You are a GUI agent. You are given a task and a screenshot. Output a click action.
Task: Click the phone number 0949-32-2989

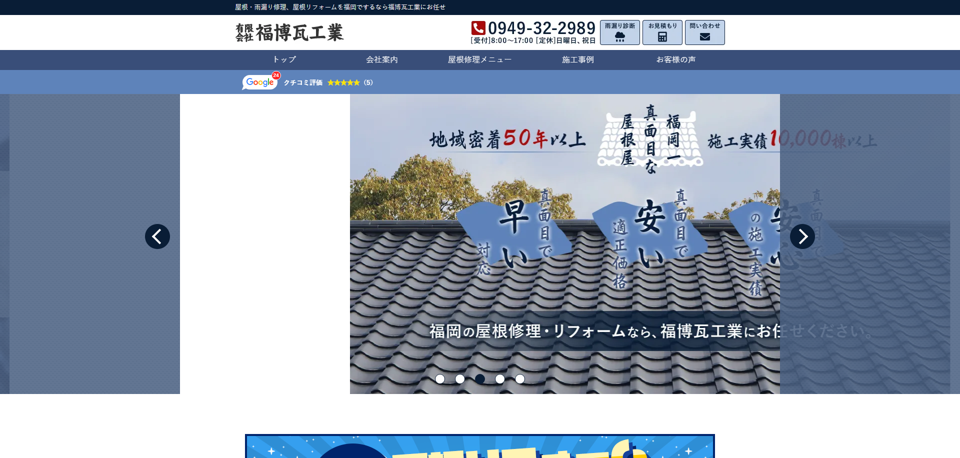541,28
